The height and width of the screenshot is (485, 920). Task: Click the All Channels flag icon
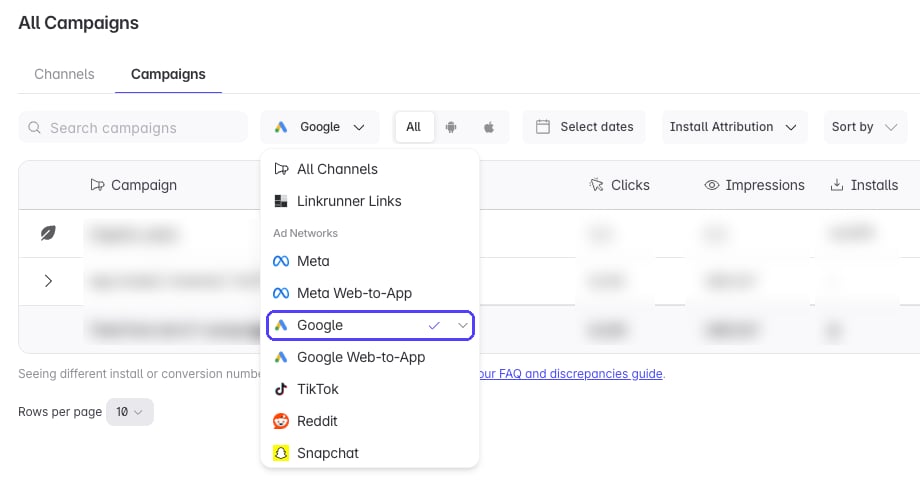[x=281, y=169]
